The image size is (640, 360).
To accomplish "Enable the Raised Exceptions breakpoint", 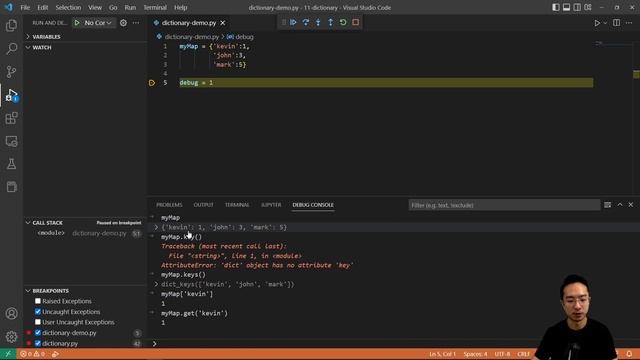I will (38, 301).
